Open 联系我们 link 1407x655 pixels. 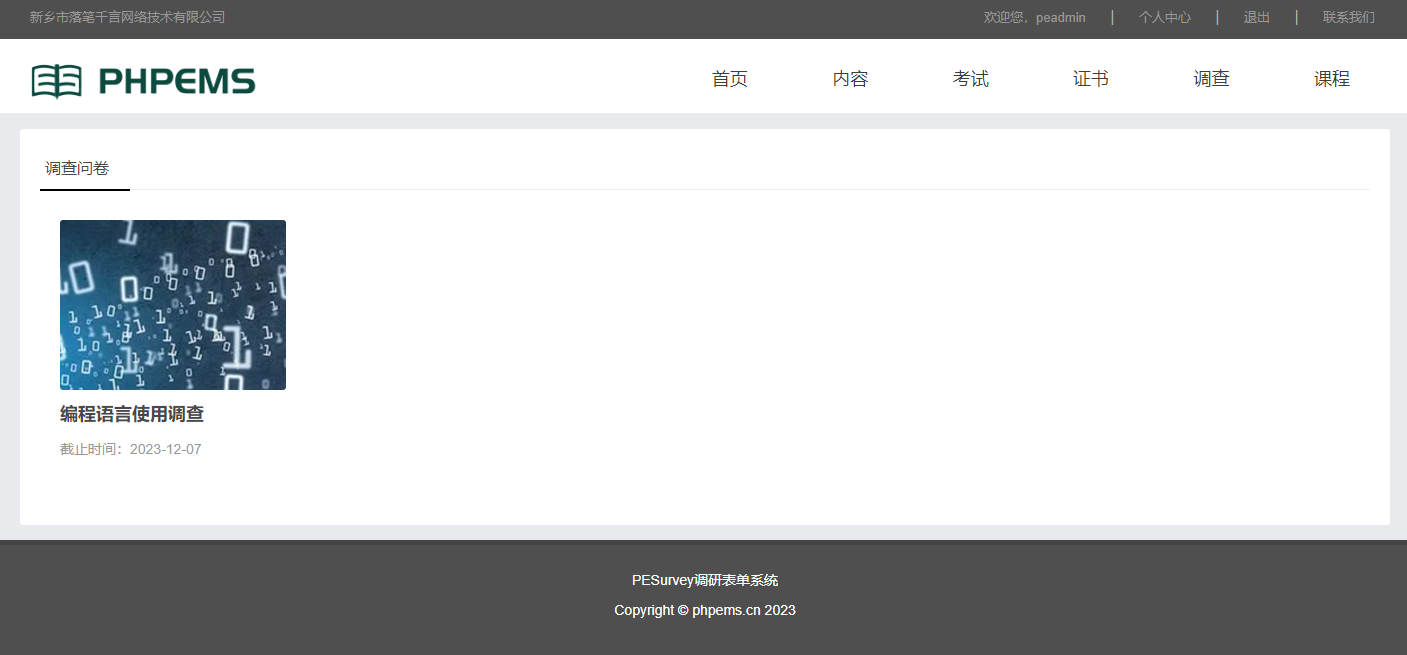(1349, 18)
